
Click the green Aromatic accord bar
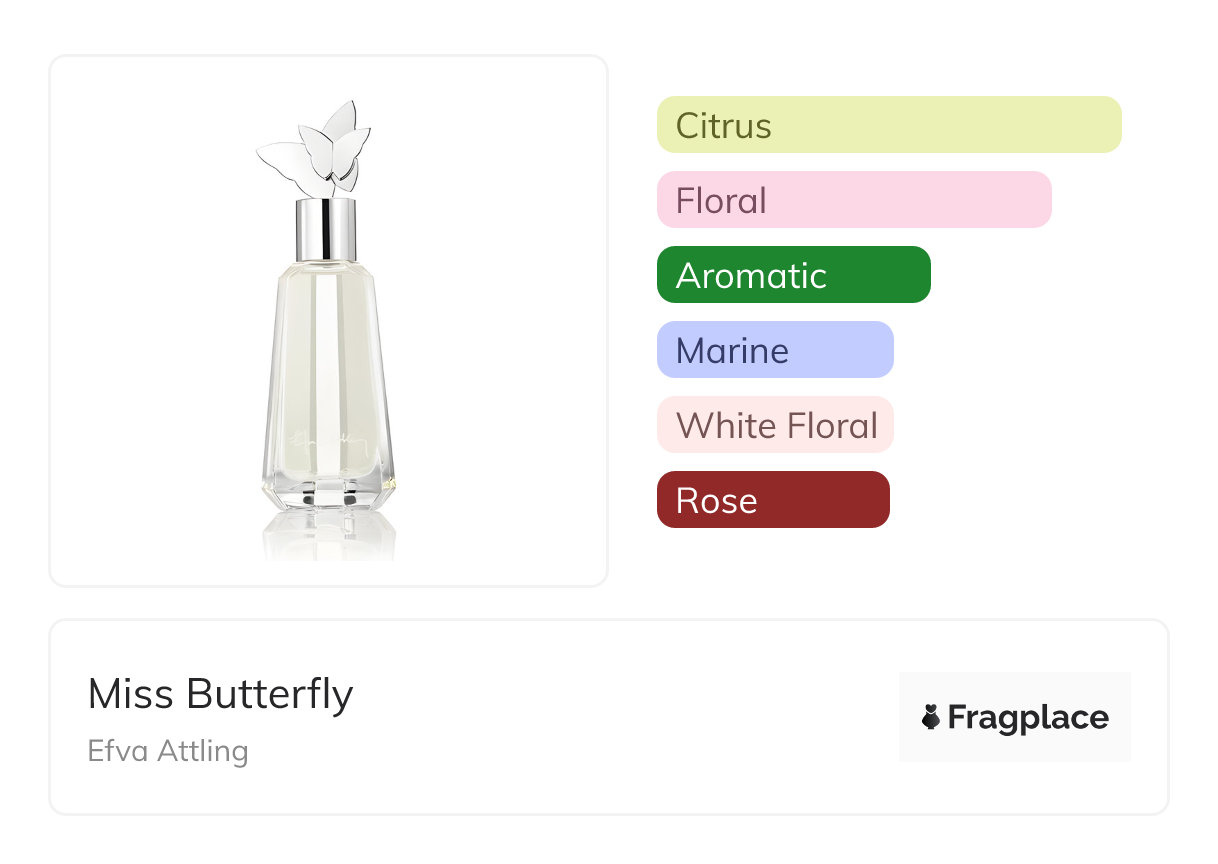point(793,275)
